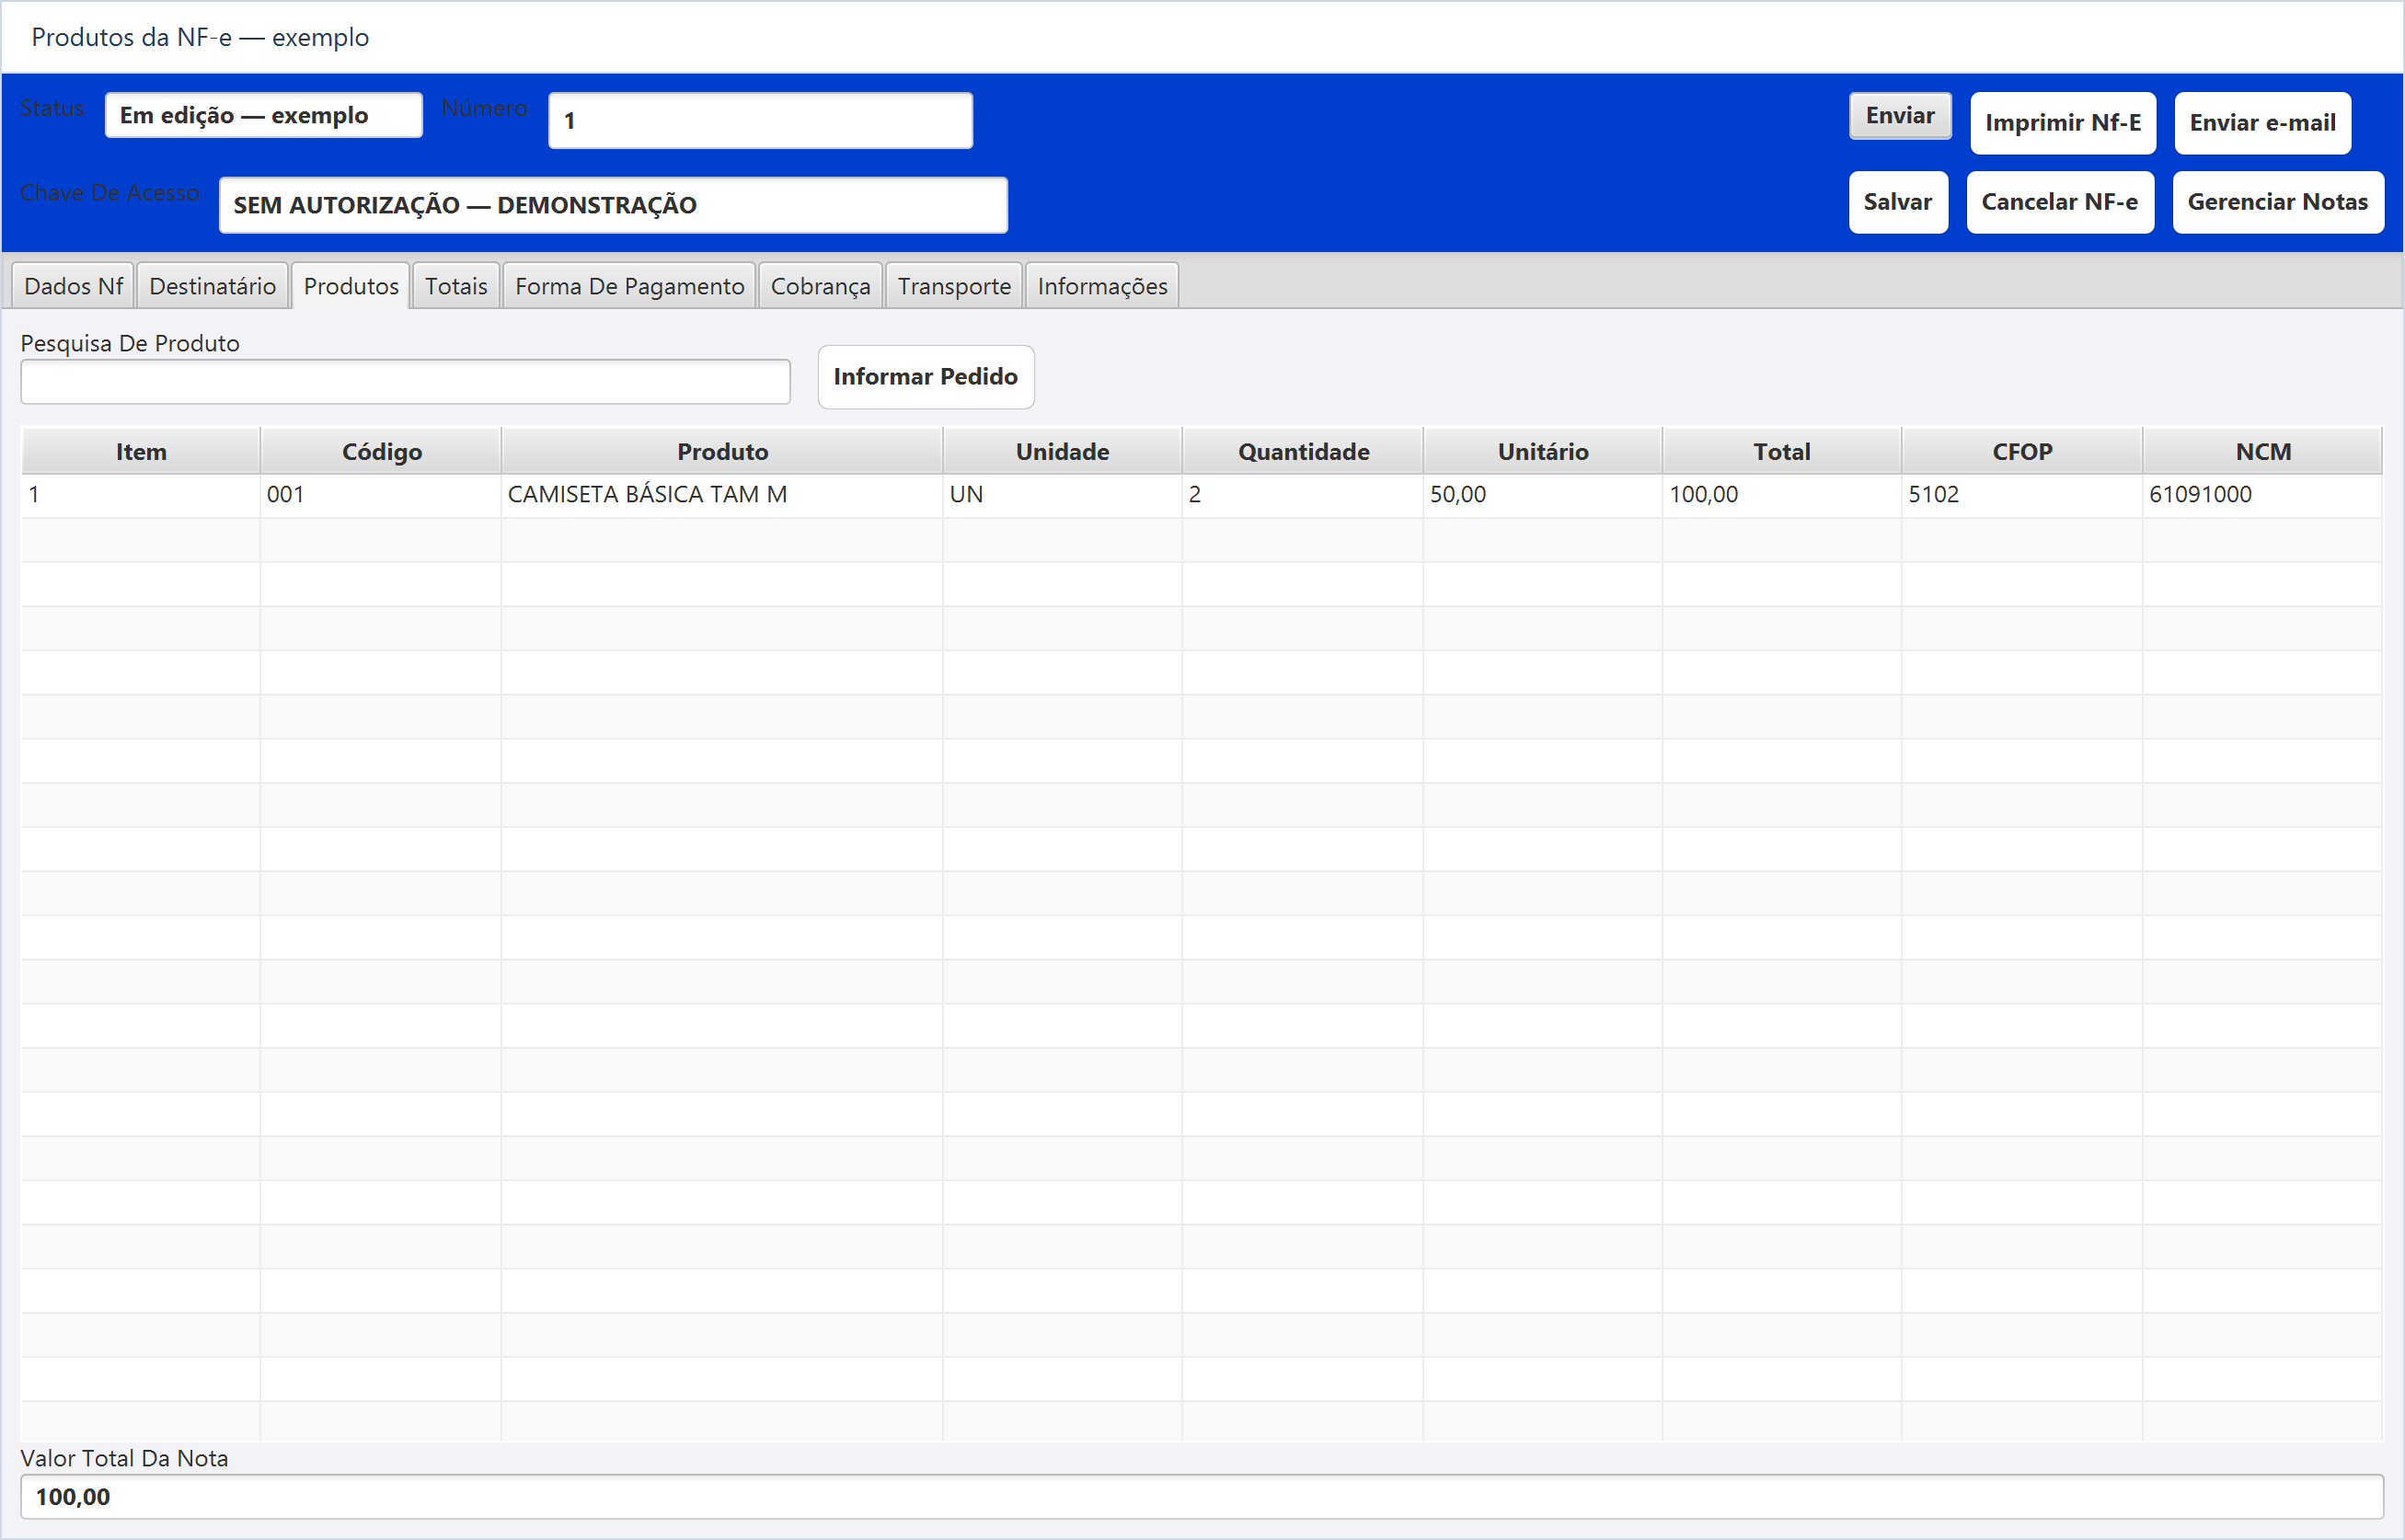The height and width of the screenshot is (1540, 2405).
Task: Click unit cell UN
Action: 1062,495
